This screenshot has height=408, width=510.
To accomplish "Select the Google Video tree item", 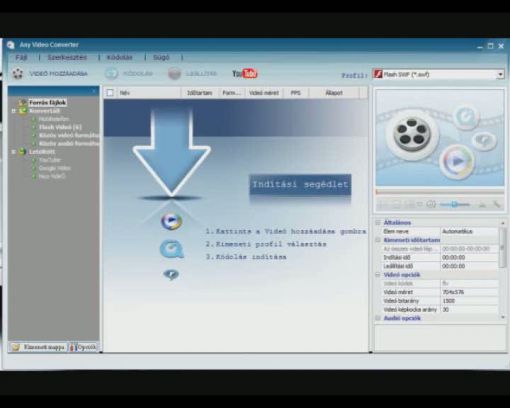I will (x=55, y=168).
